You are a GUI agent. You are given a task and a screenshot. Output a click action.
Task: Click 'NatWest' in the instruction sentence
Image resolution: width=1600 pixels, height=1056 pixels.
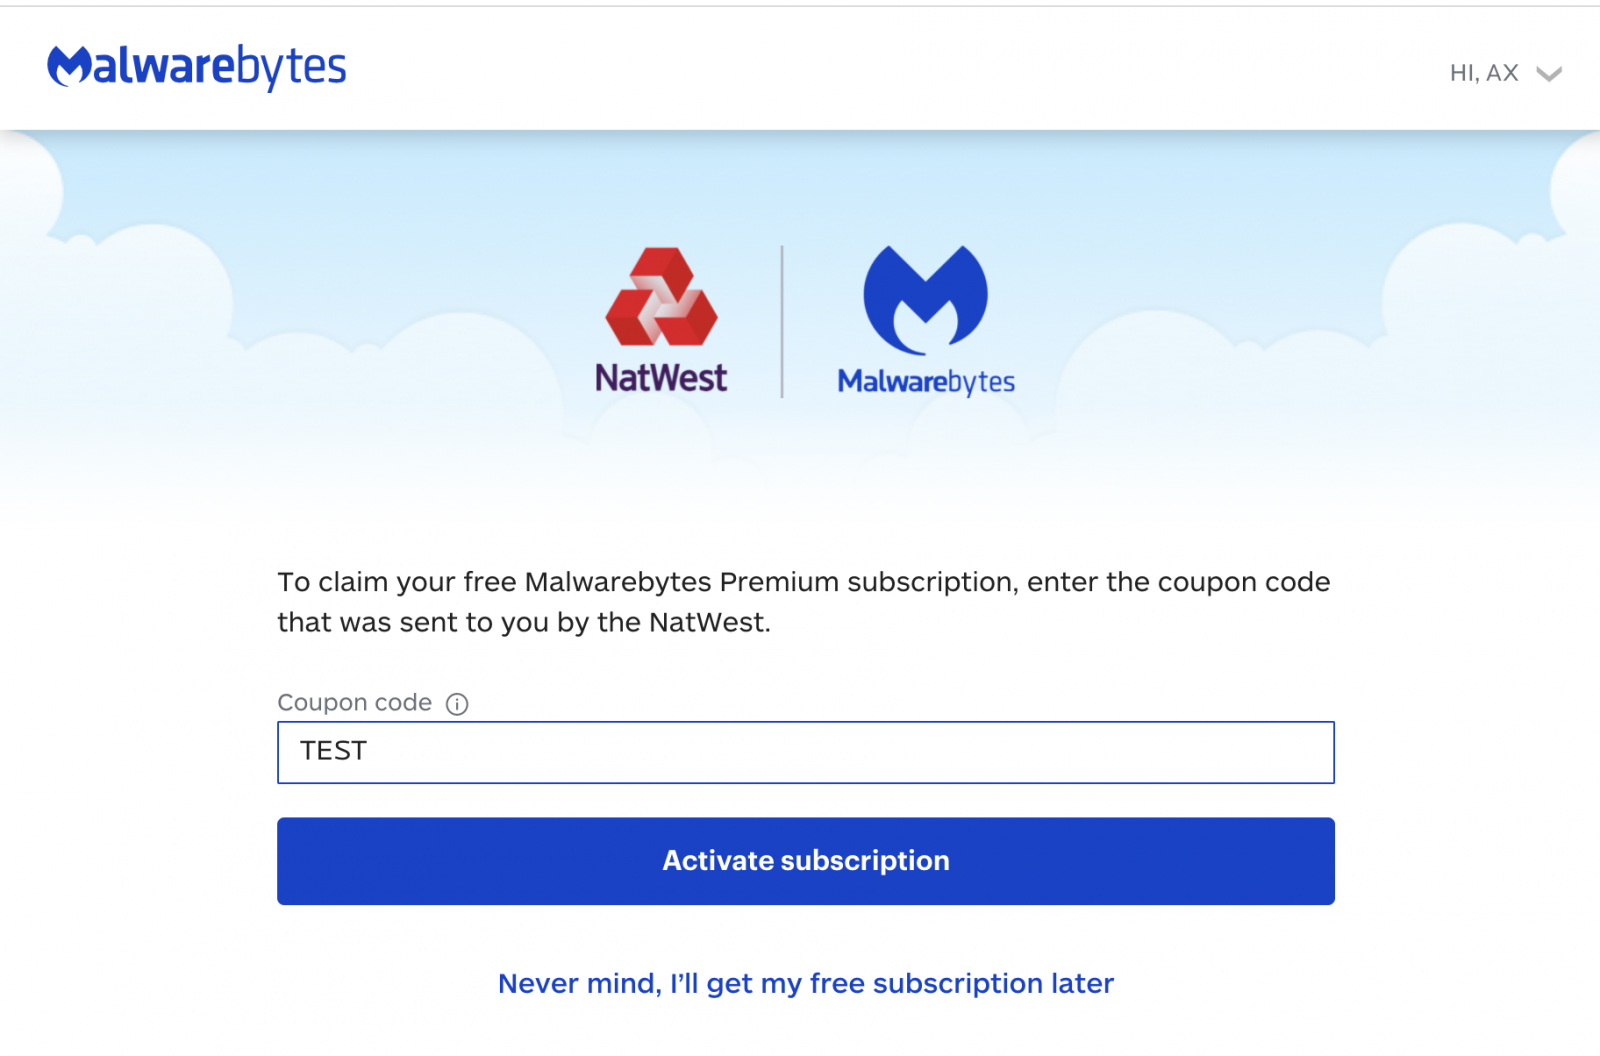tap(707, 622)
